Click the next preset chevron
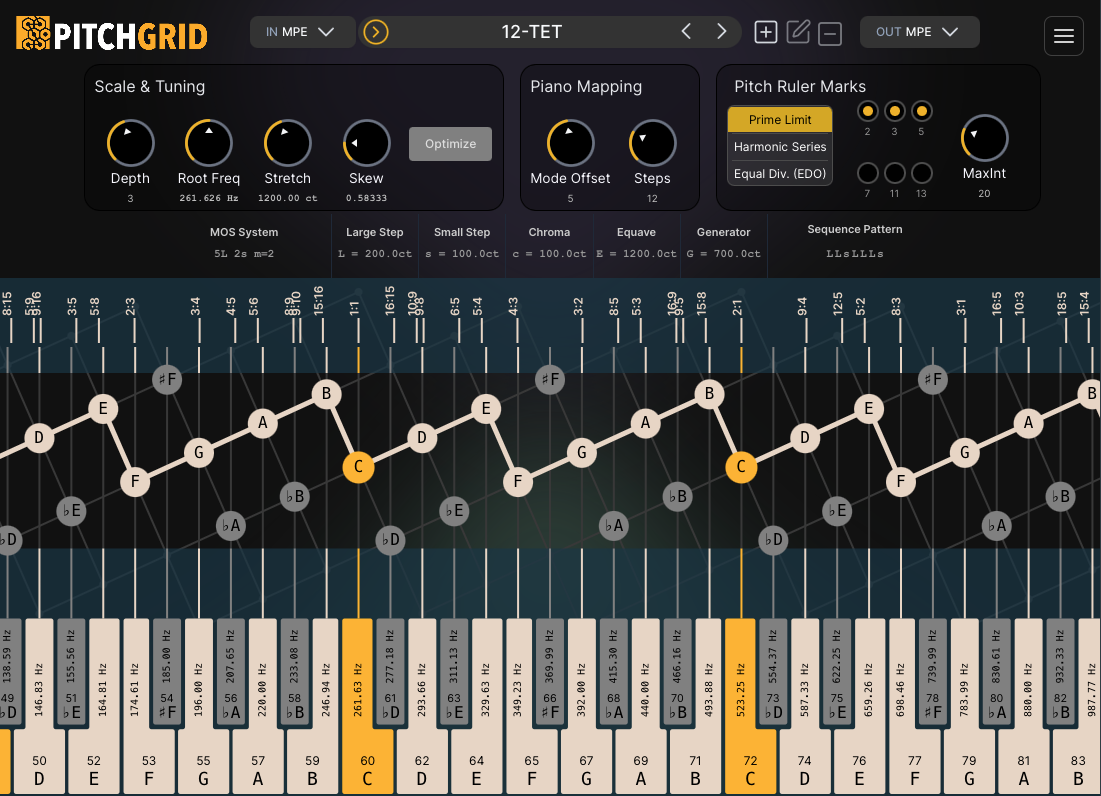 coord(721,31)
